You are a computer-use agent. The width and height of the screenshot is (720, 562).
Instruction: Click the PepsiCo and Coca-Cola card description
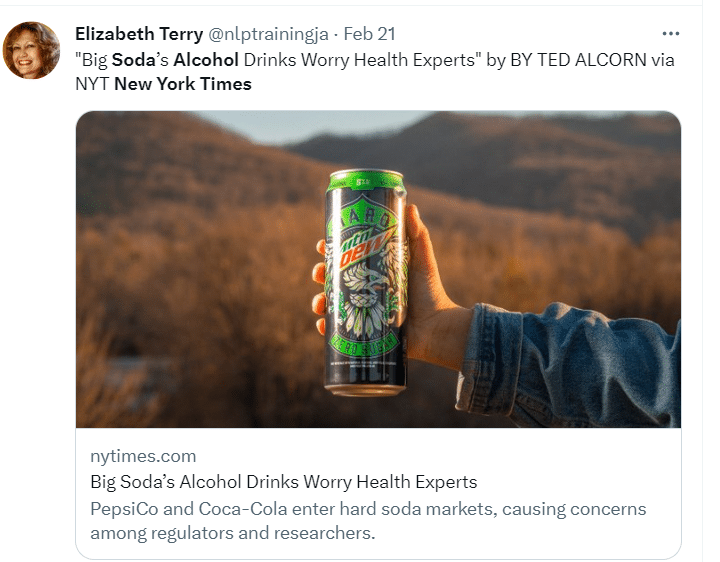[368, 521]
